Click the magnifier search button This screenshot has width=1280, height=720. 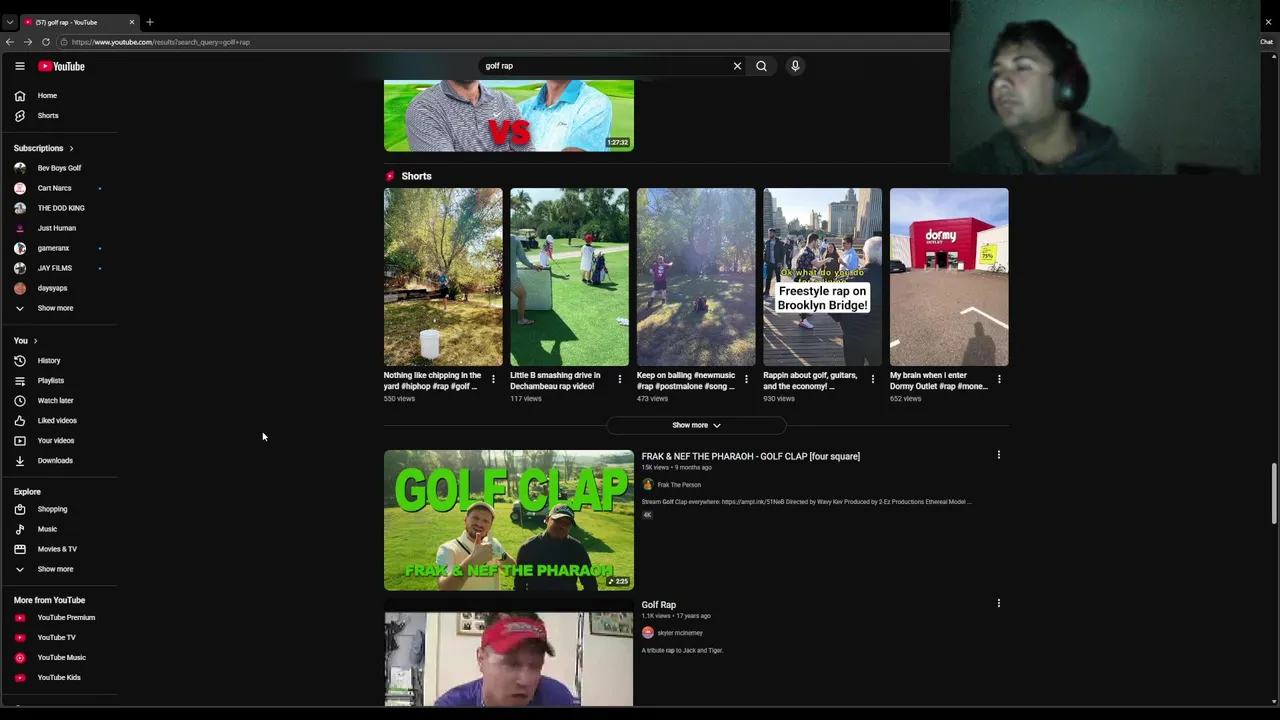point(761,66)
